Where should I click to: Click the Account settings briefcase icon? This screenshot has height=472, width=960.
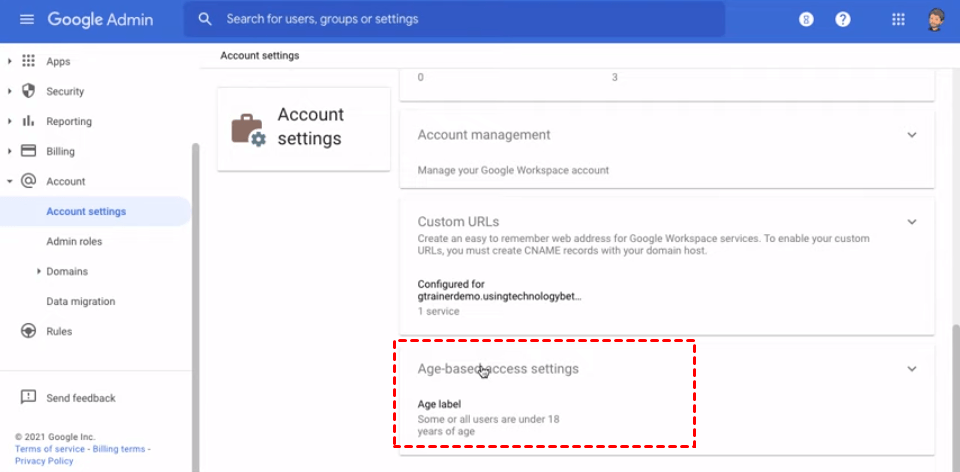click(x=248, y=129)
